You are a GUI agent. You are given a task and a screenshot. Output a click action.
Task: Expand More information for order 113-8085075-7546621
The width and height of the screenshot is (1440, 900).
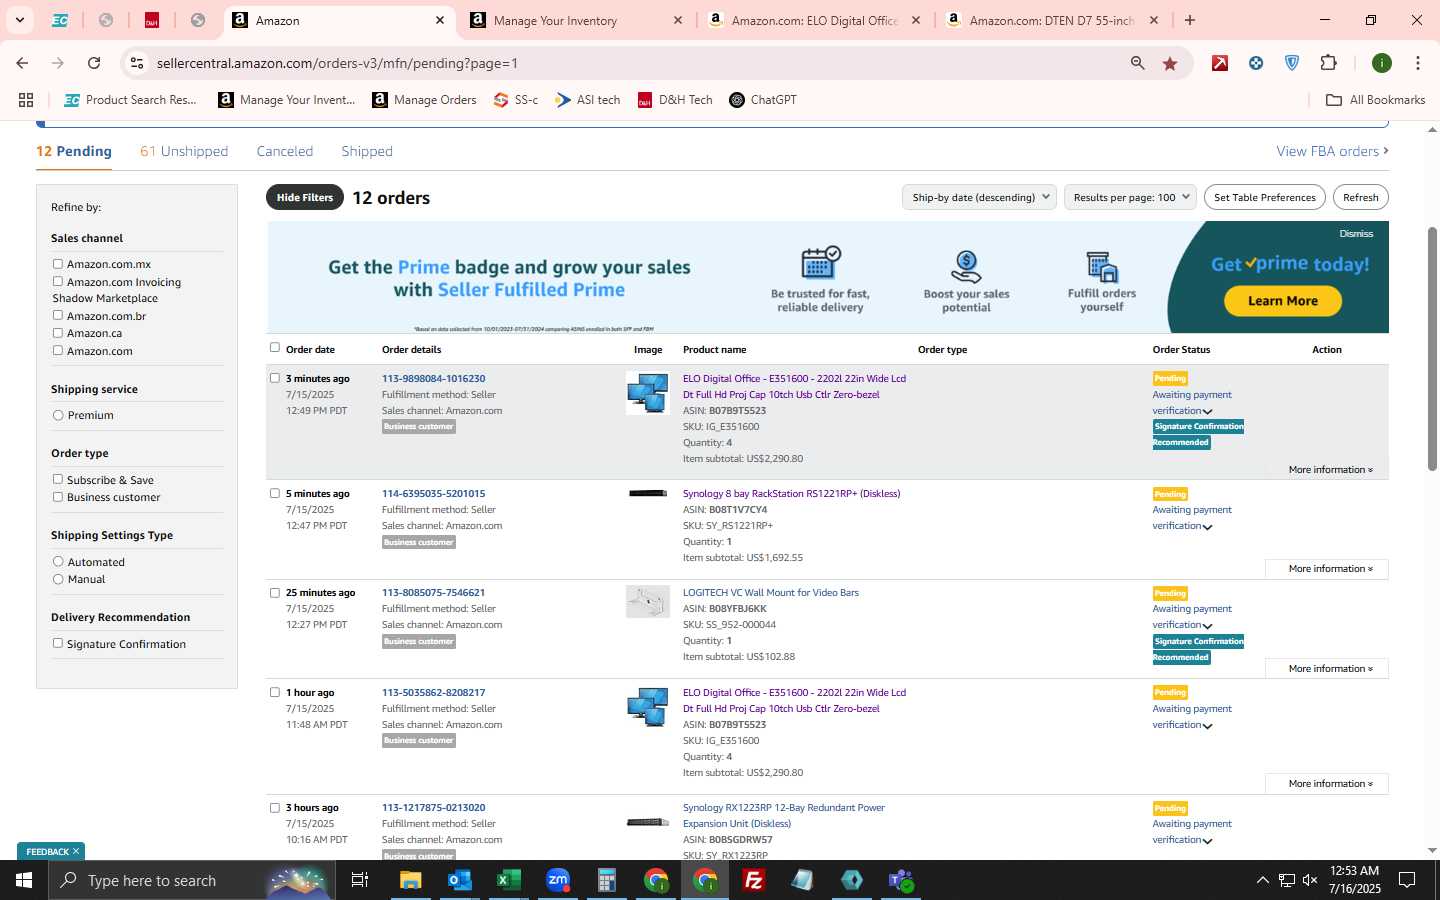(x=1327, y=668)
